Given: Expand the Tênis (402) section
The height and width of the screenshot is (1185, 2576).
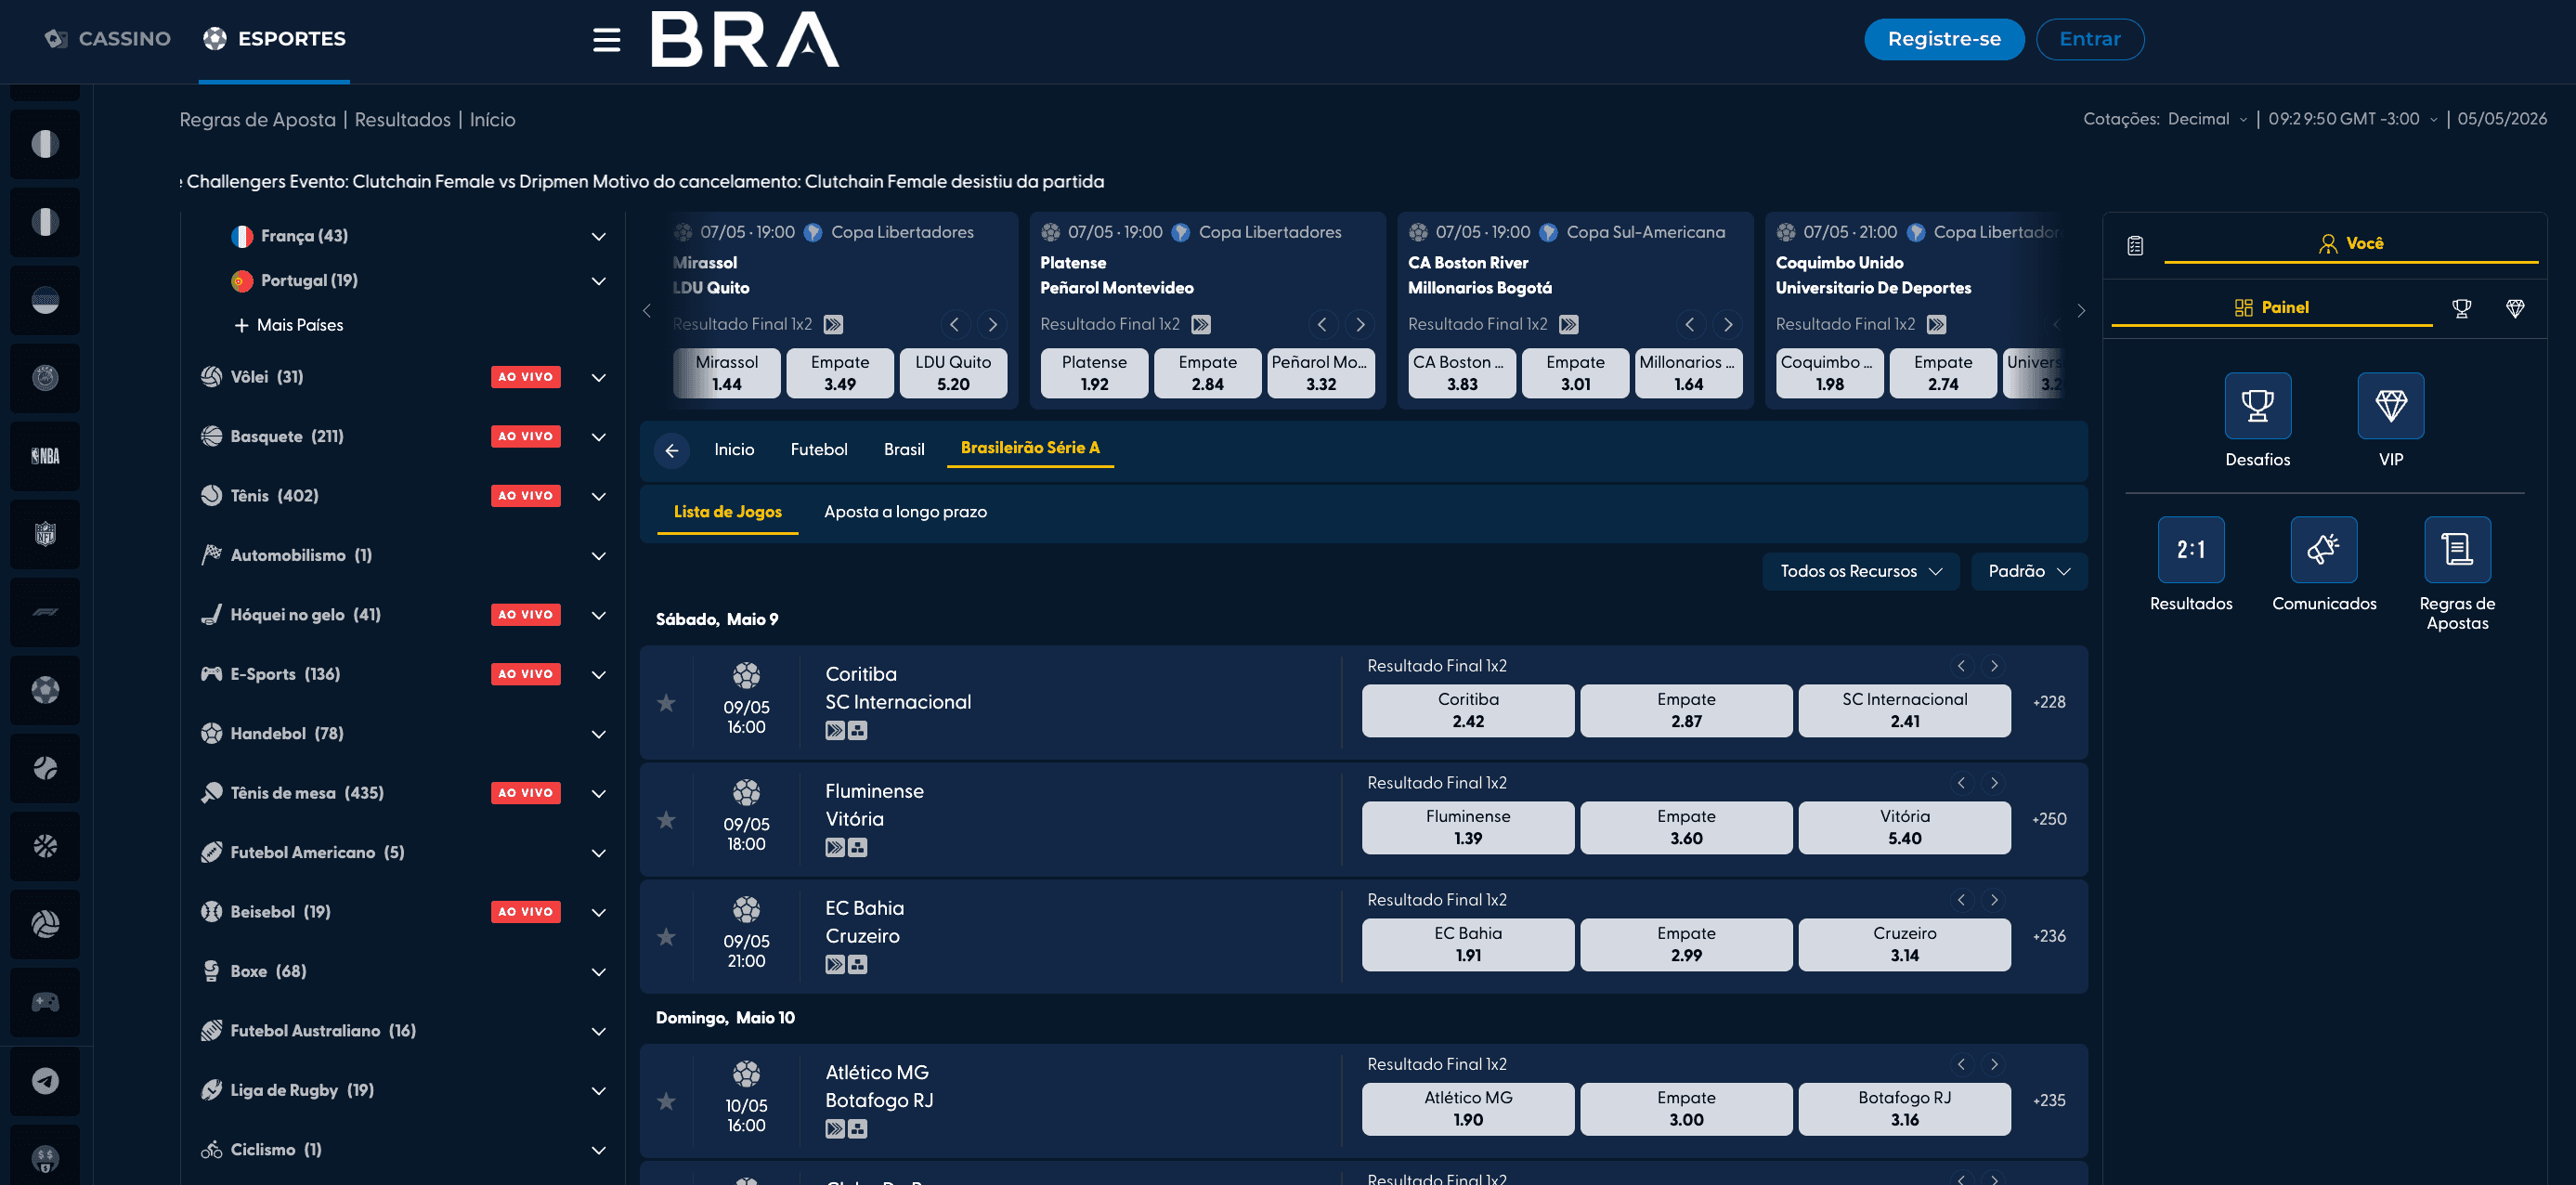Looking at the screenshot, I should [x=599, y=497].
